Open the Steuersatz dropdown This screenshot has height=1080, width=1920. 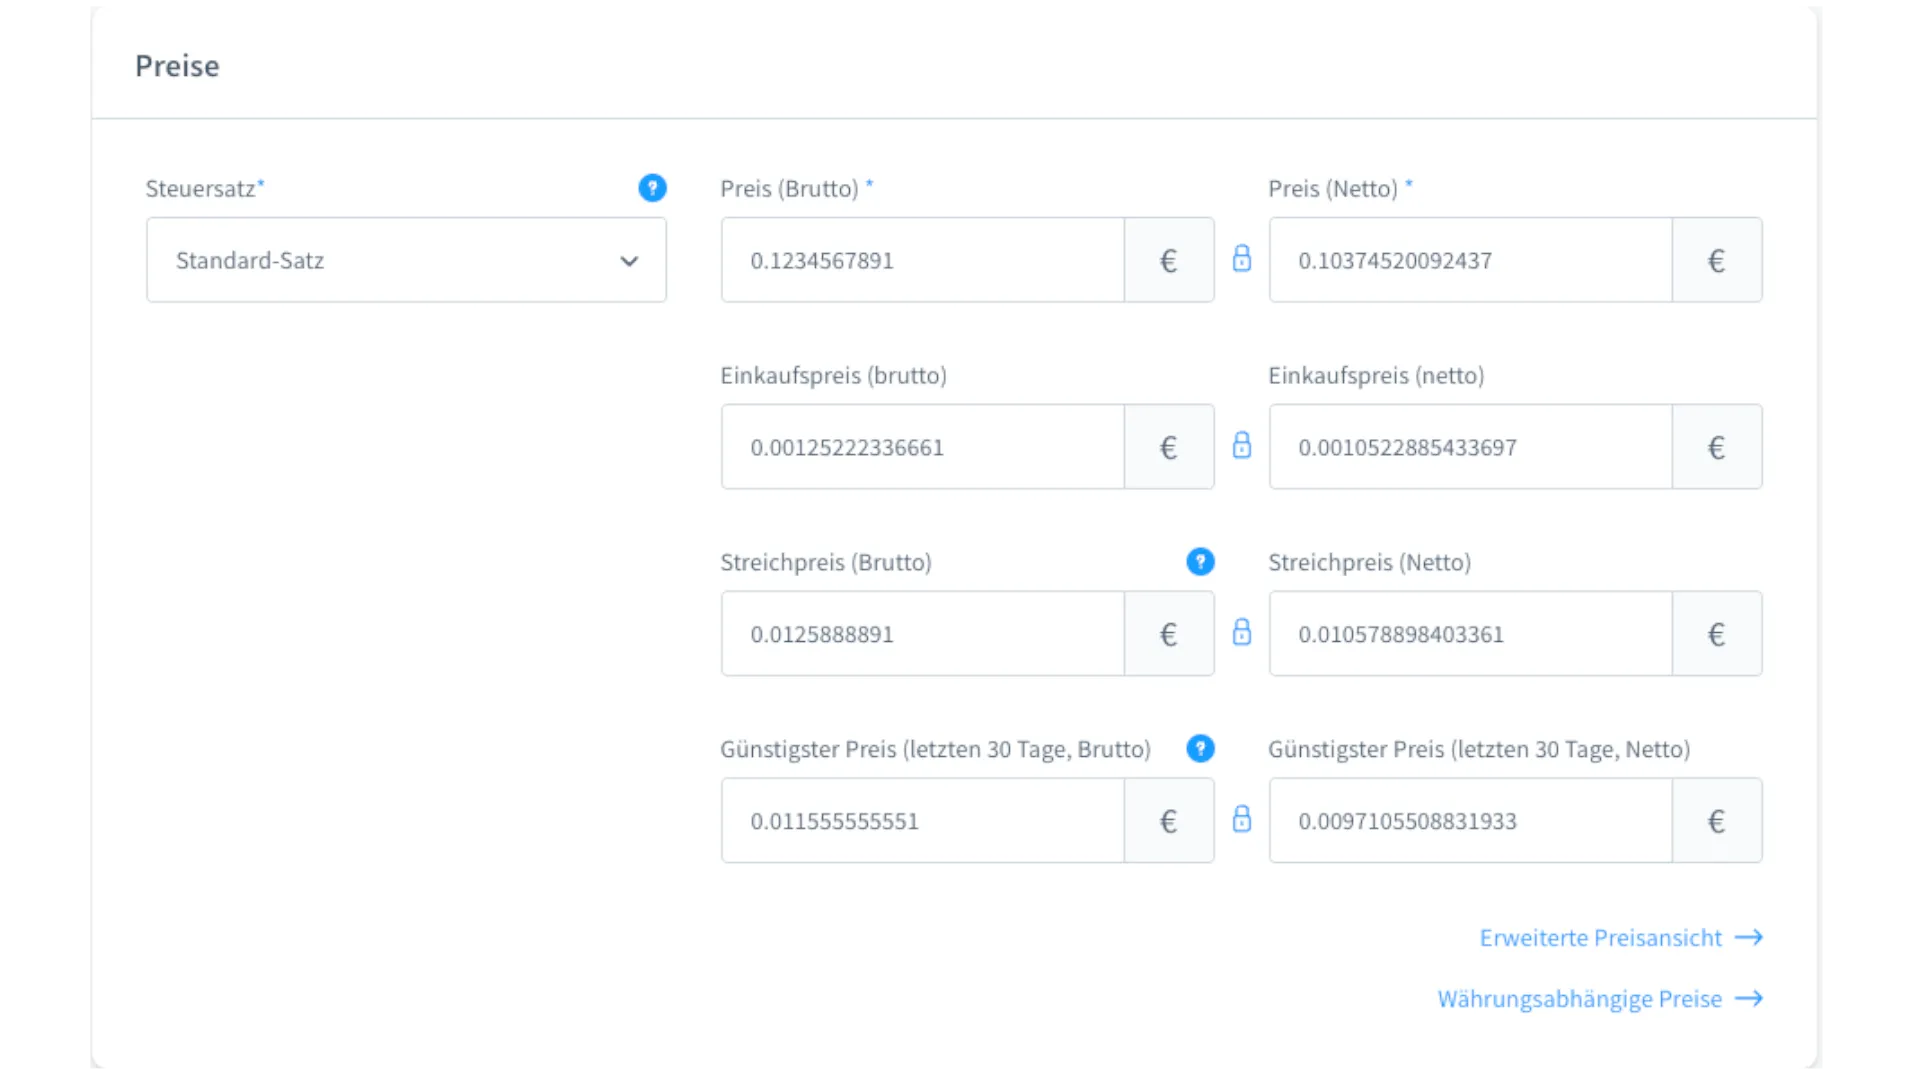tap(405, 260)
